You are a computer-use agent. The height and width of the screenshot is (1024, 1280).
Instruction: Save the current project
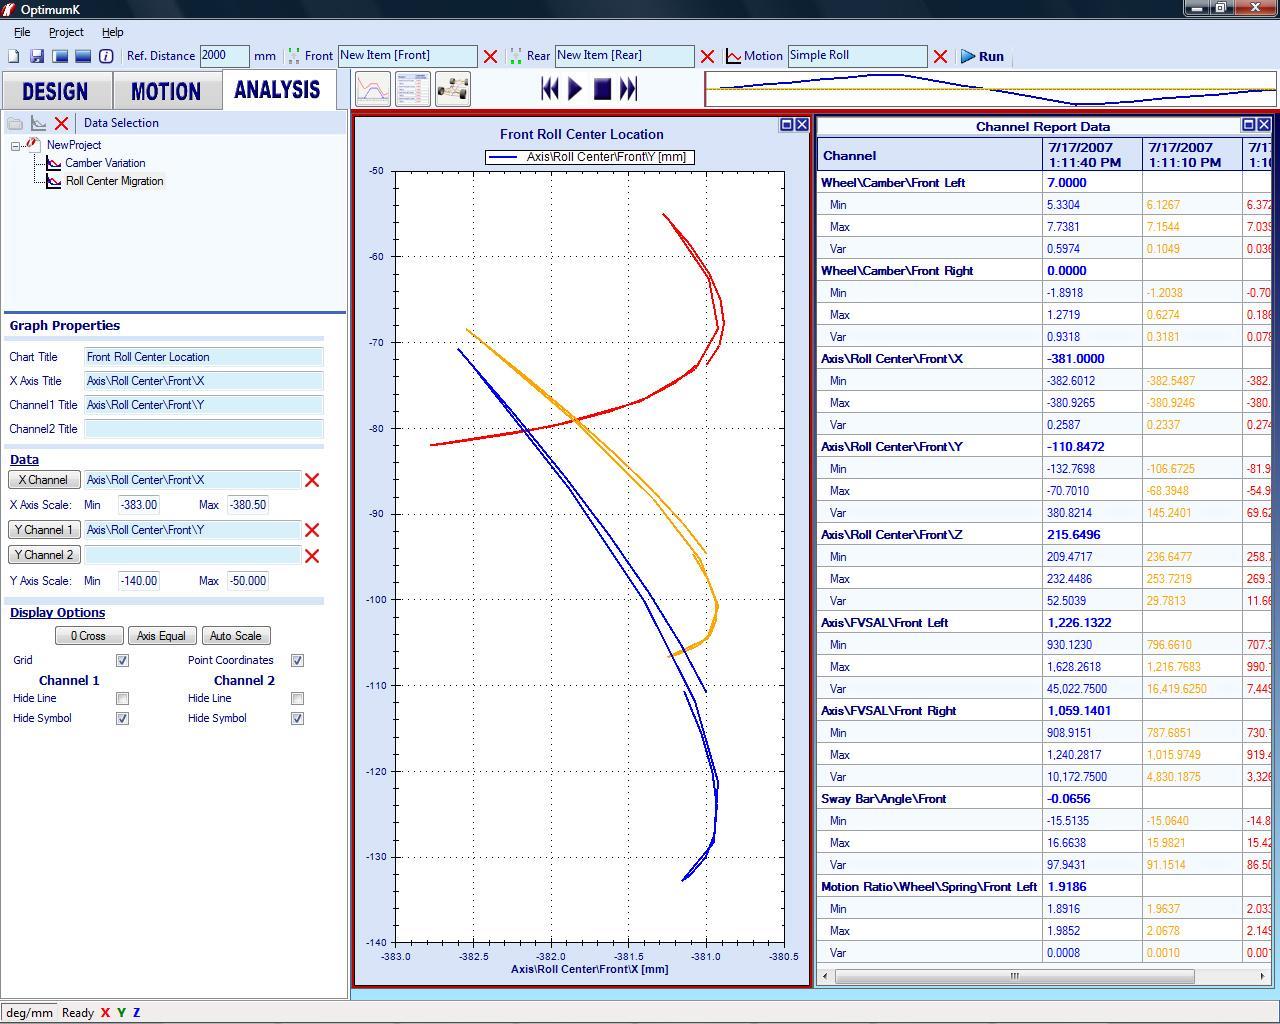tap(37, 57)
